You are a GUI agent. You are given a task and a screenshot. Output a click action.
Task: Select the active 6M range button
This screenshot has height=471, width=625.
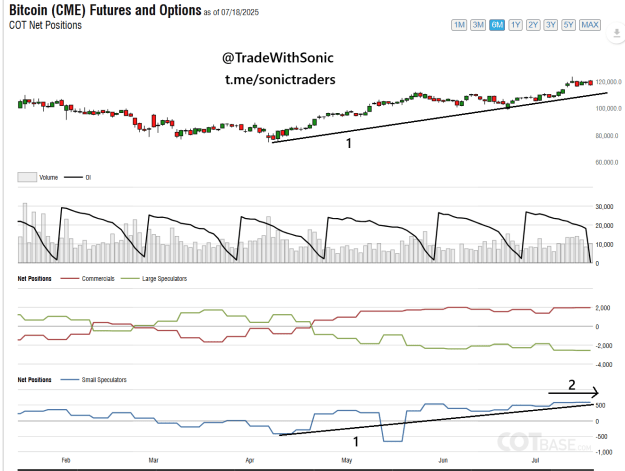click(497, 25)
